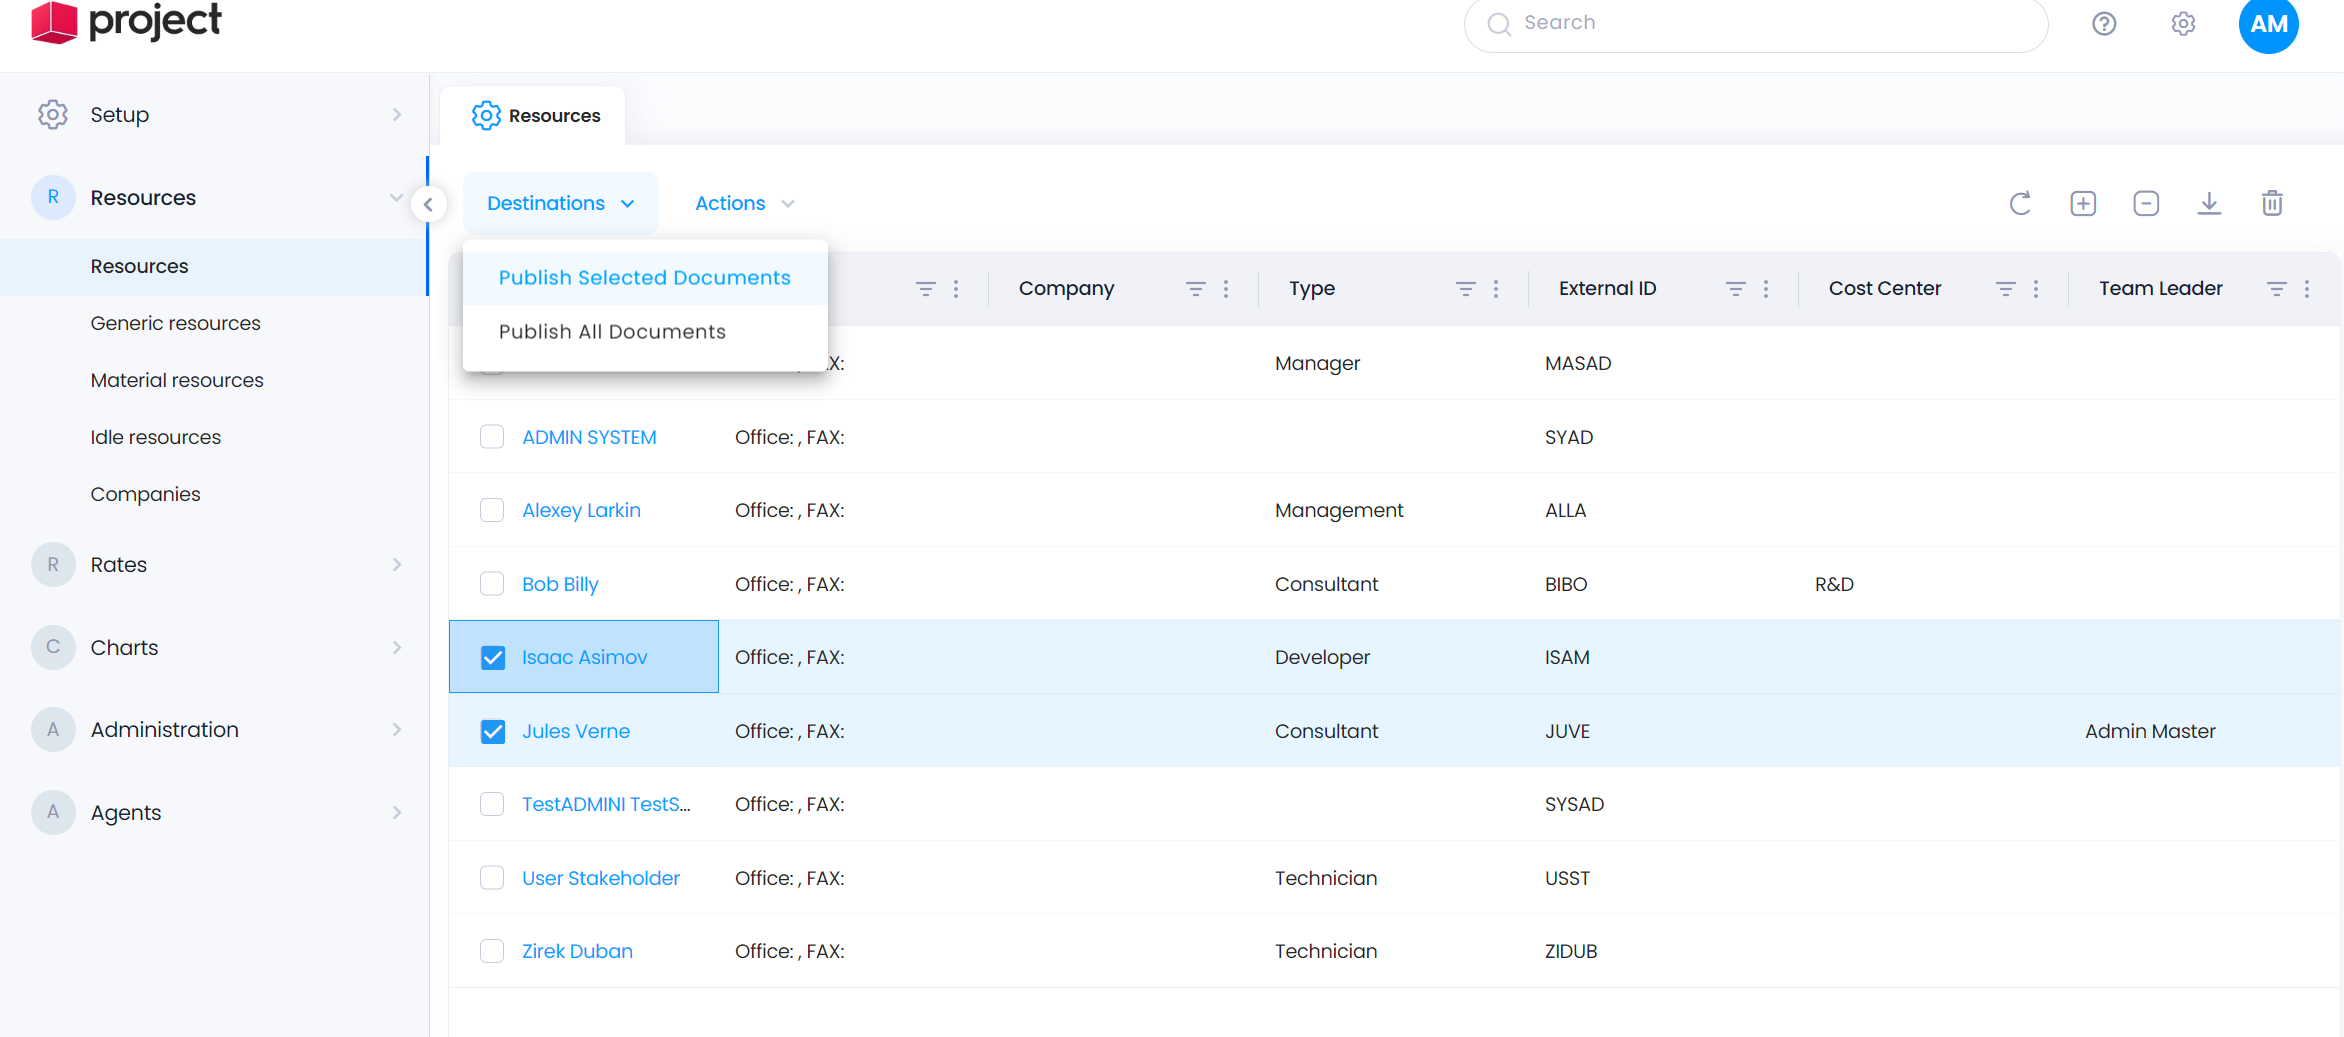The width and height of the screenshot is (2344, 1037).
Task: Open the filter icon for External ID column
Action: [x=1735, y=289]
